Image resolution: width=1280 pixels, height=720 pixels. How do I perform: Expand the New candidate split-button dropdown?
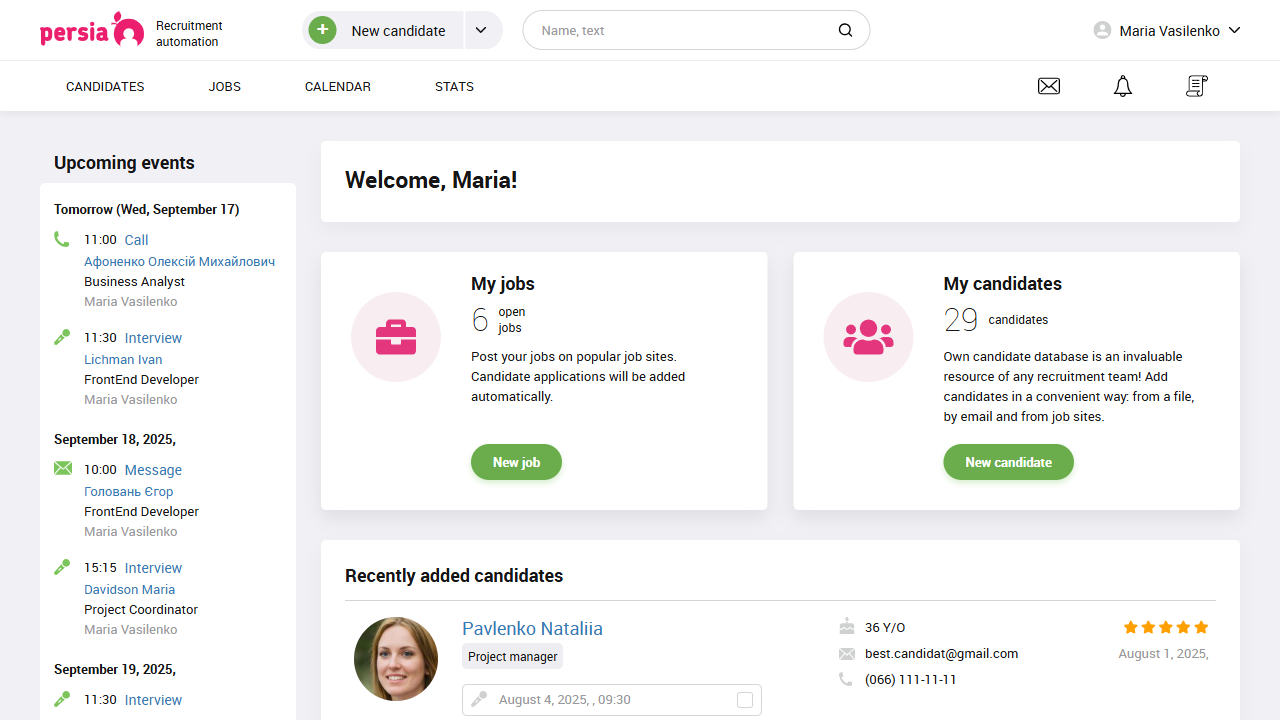tap(481, 30)
